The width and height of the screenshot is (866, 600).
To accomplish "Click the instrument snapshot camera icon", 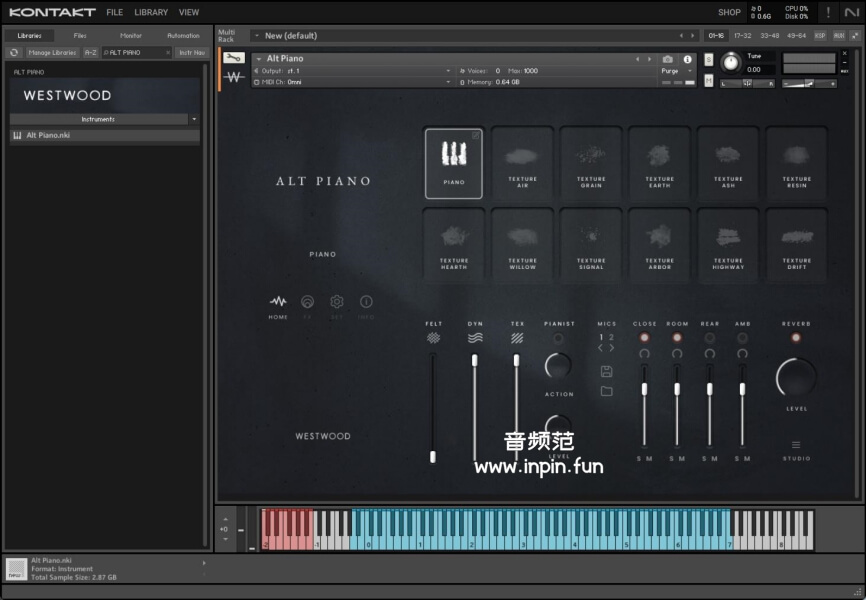I will click(x=668, y=59).
